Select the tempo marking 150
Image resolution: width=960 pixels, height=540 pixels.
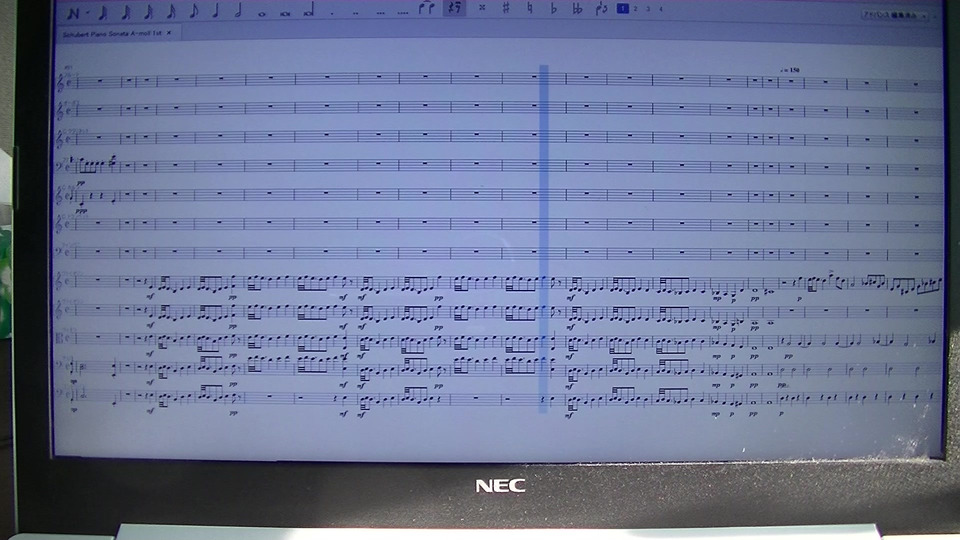[x=790, y=70]
